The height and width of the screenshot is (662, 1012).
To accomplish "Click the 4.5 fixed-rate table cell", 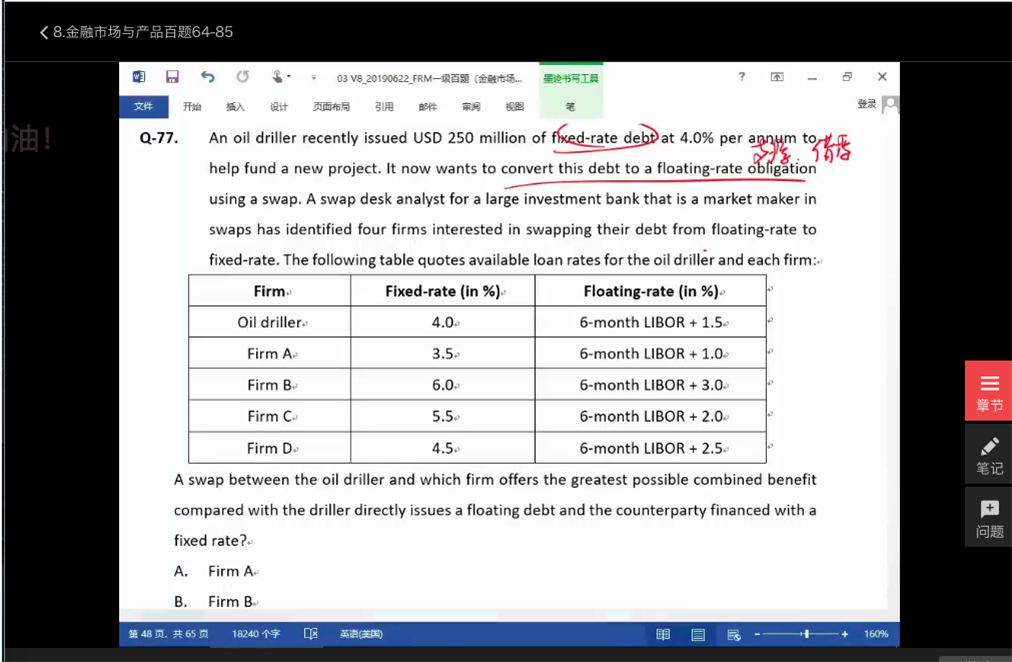I will (x=443, y=448).
